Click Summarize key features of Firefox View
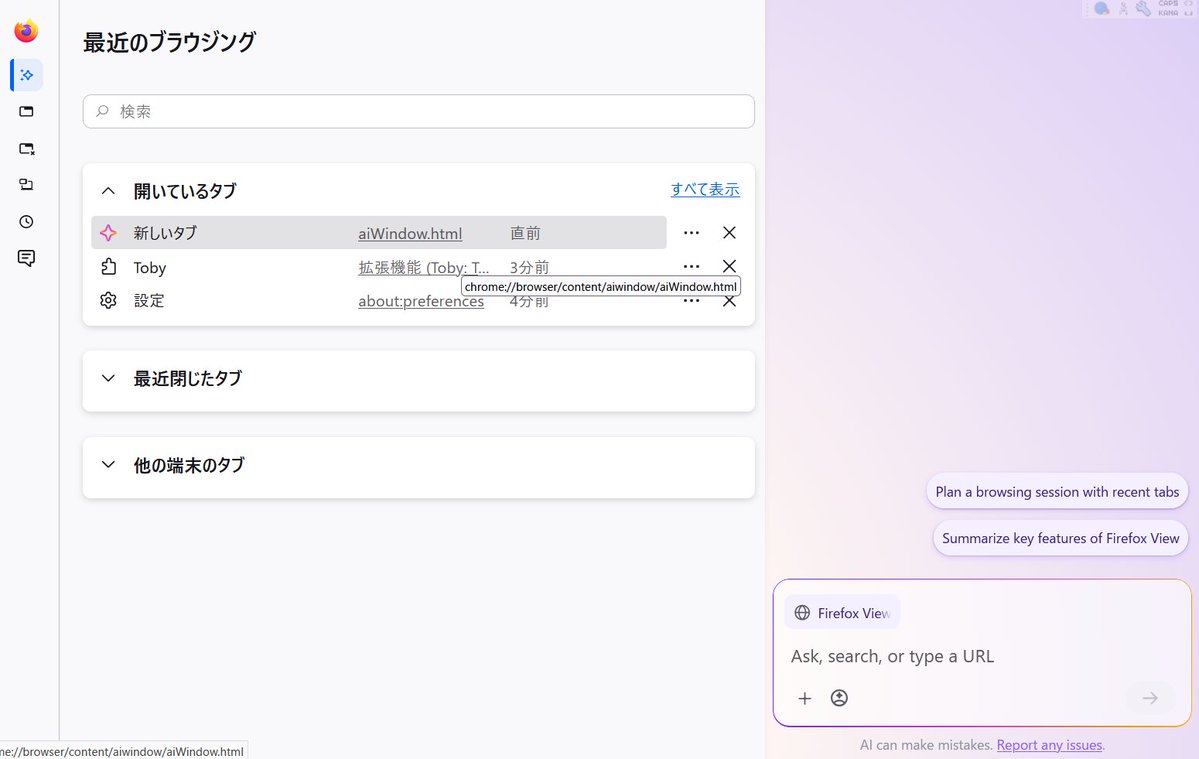 pyautogui.click(x=1061, y=538)
